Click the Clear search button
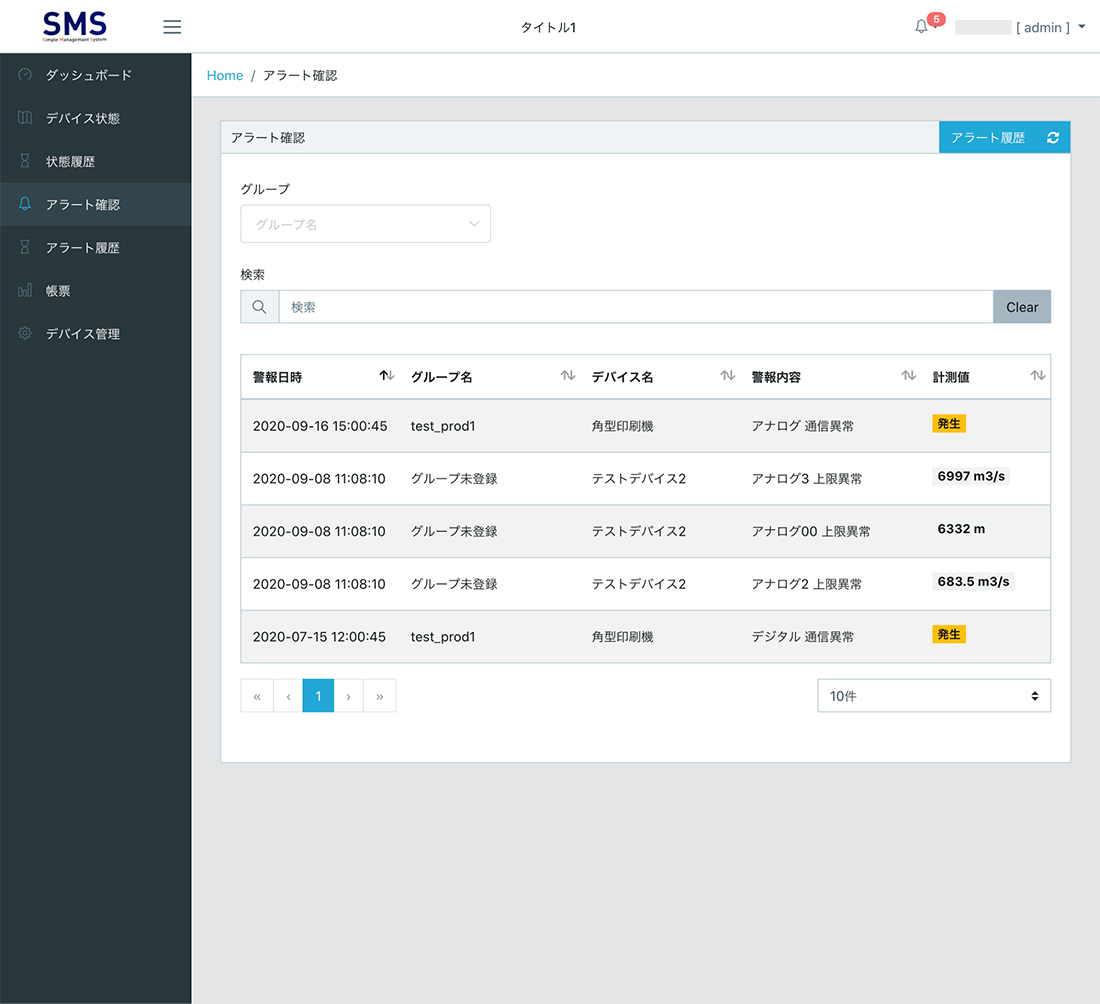Screen dimensions: 1100x1004 click(1021, 307)
